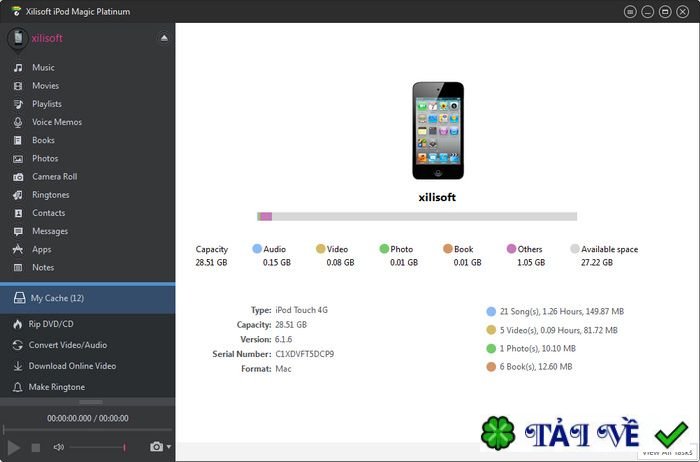Click the xilisoft device name under image
Image resolution: width=700 pixels, height=462 pixels.
[437, 197]
